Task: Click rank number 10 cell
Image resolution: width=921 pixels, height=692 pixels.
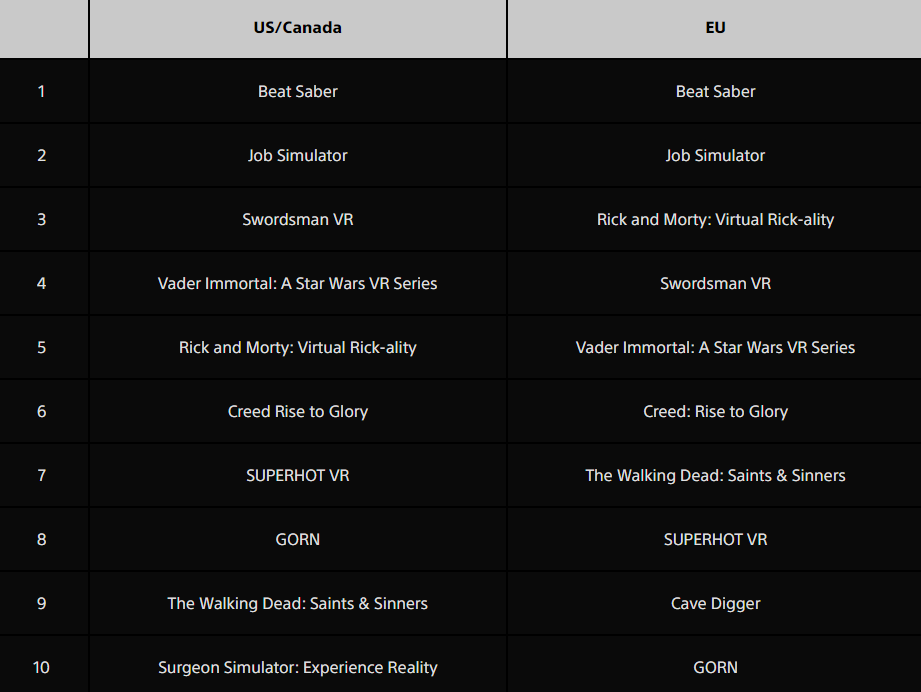Action: [41, 667]
